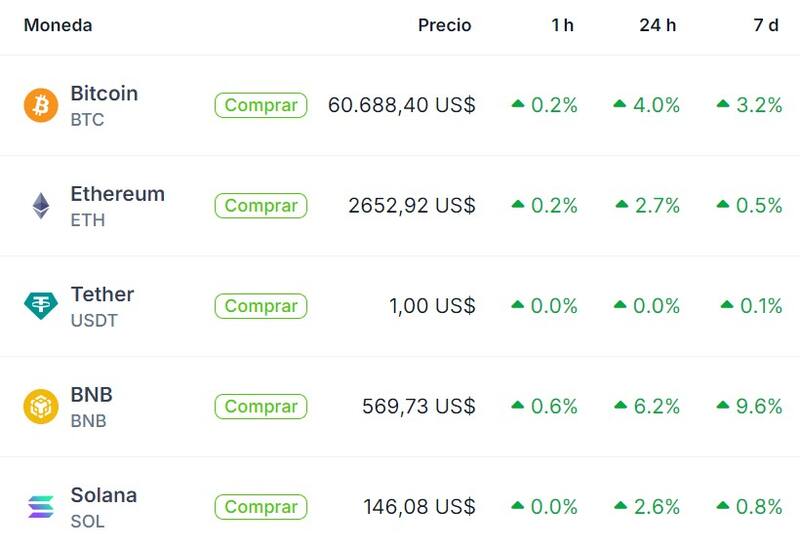This screenshot has width=800, height=547.
Task: Sort by the Moneda column header
Action: point(58,25)
